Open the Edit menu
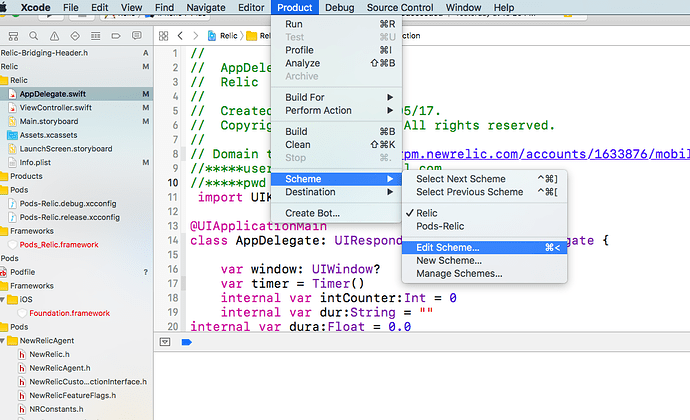 point(99,7)
